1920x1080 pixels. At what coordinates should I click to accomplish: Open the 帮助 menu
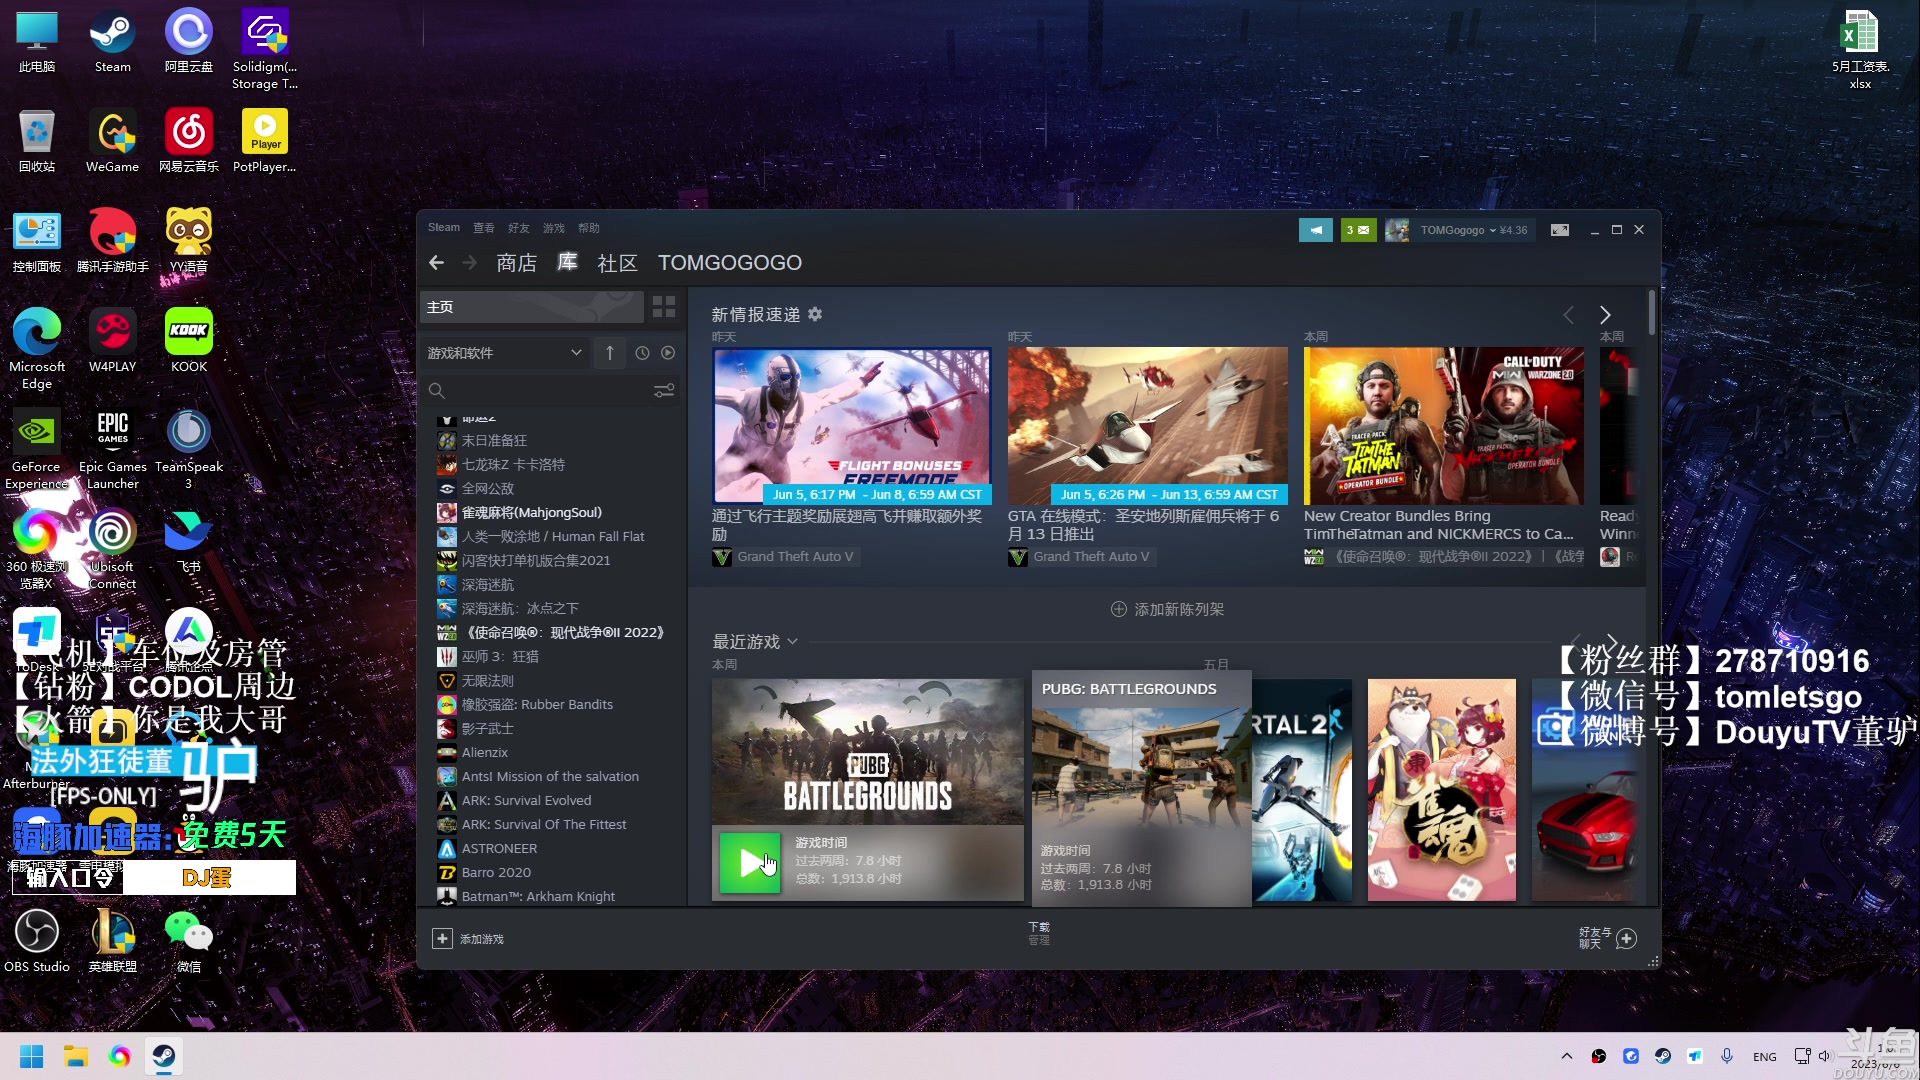(589, 228)
